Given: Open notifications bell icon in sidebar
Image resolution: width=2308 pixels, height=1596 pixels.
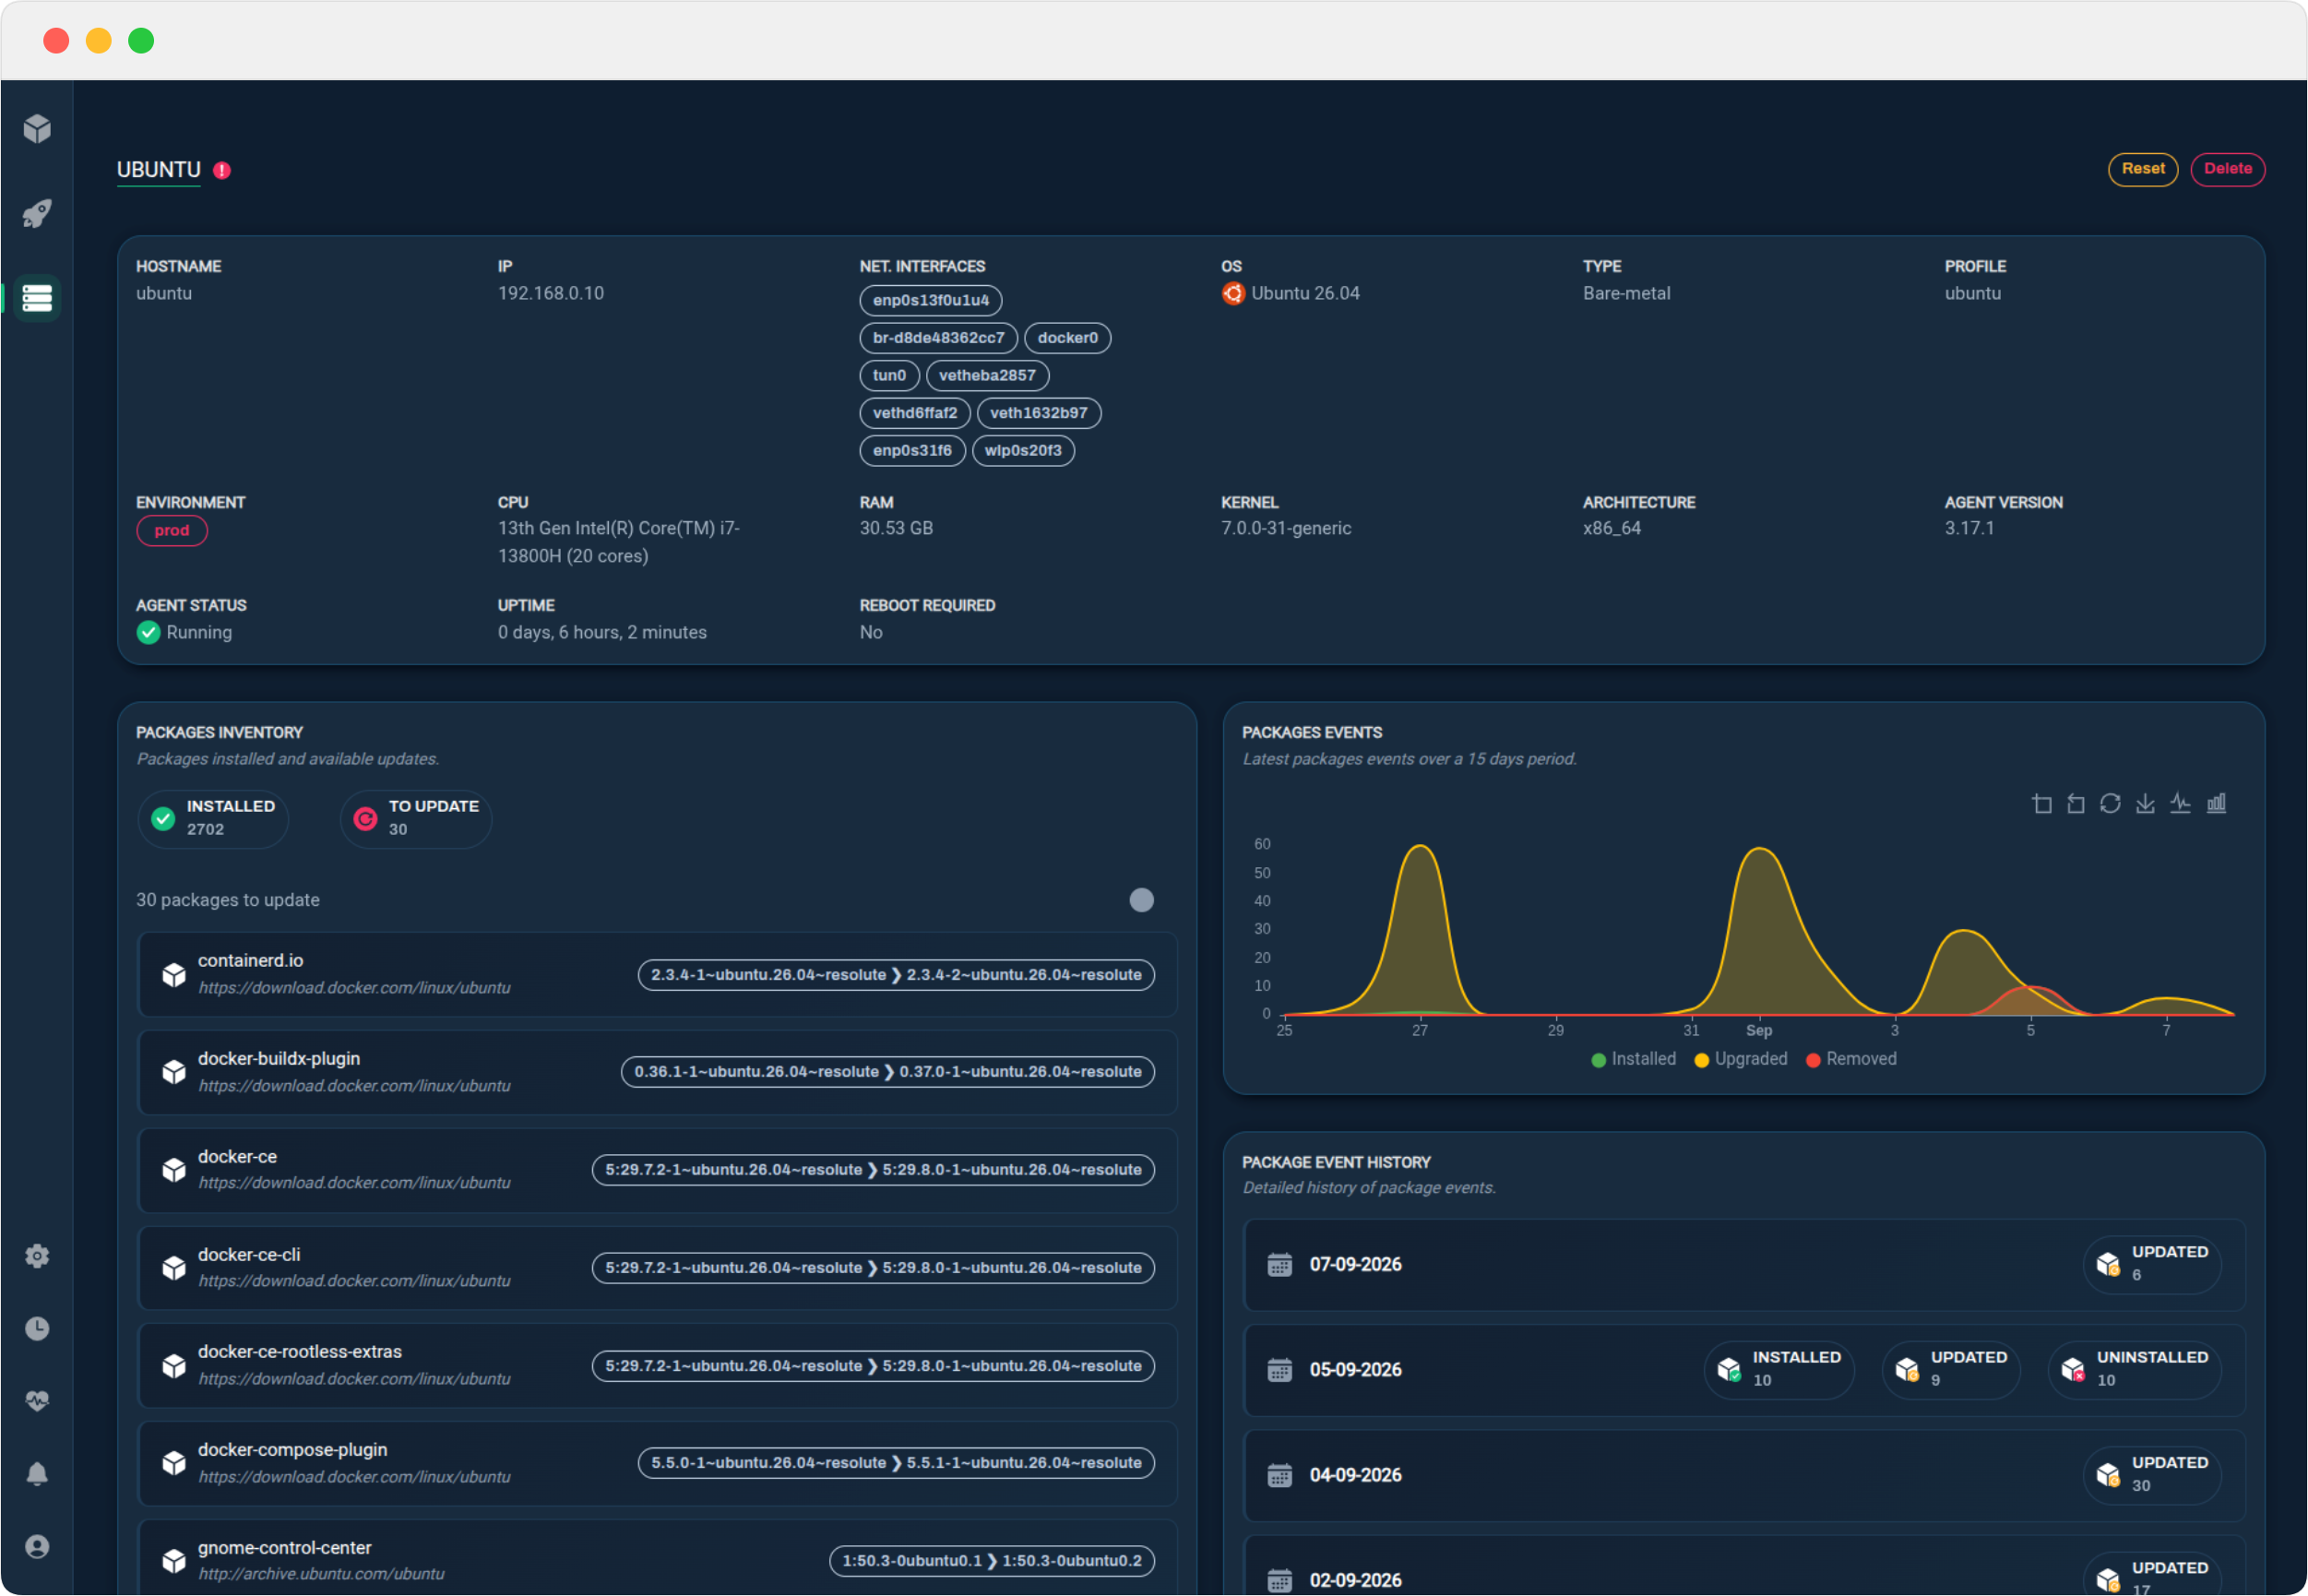Looking at the screenshot, I should coord(37,1474).
